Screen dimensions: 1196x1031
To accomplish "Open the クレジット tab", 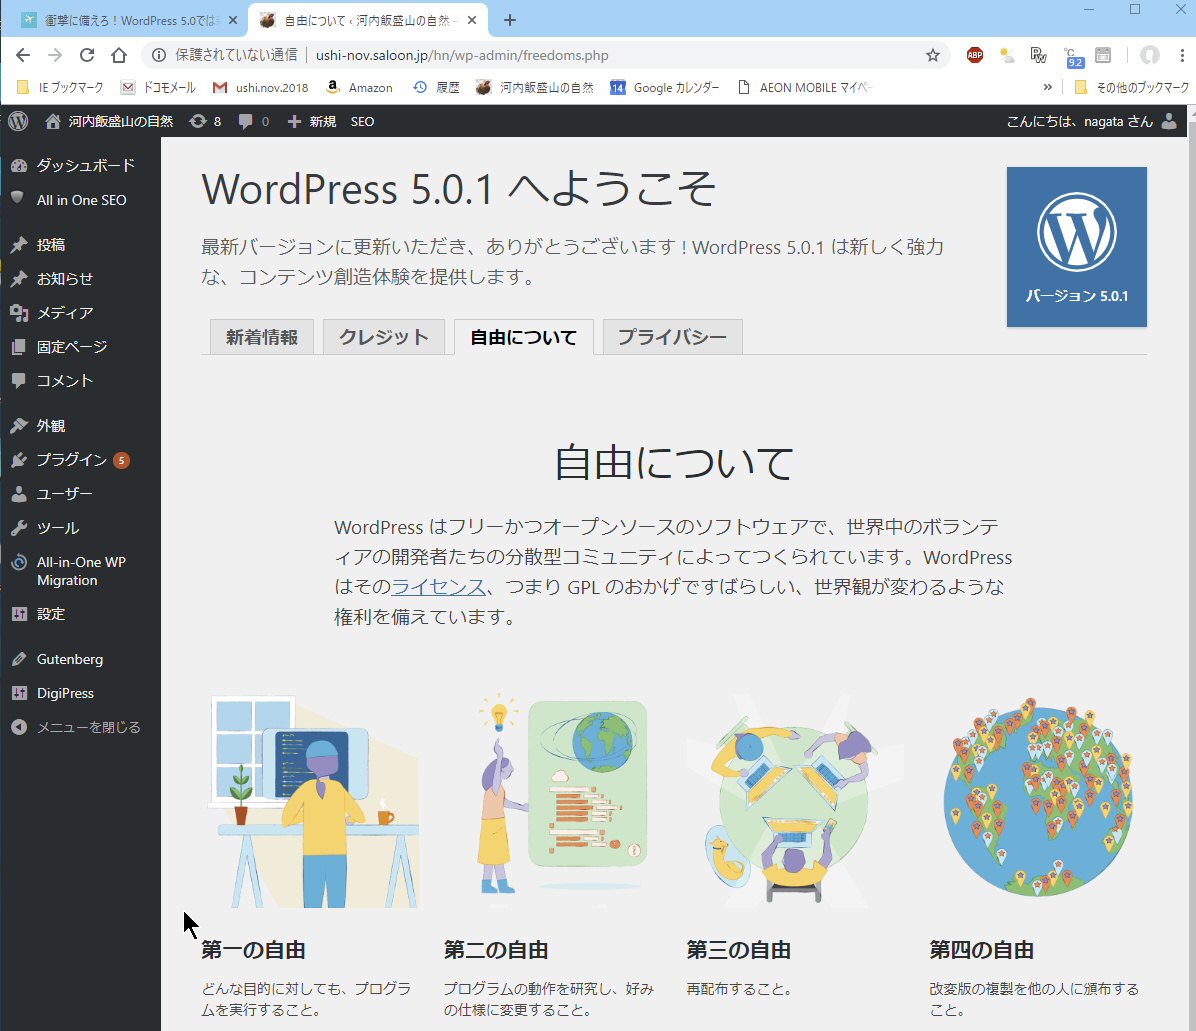I will coord(383,337).
